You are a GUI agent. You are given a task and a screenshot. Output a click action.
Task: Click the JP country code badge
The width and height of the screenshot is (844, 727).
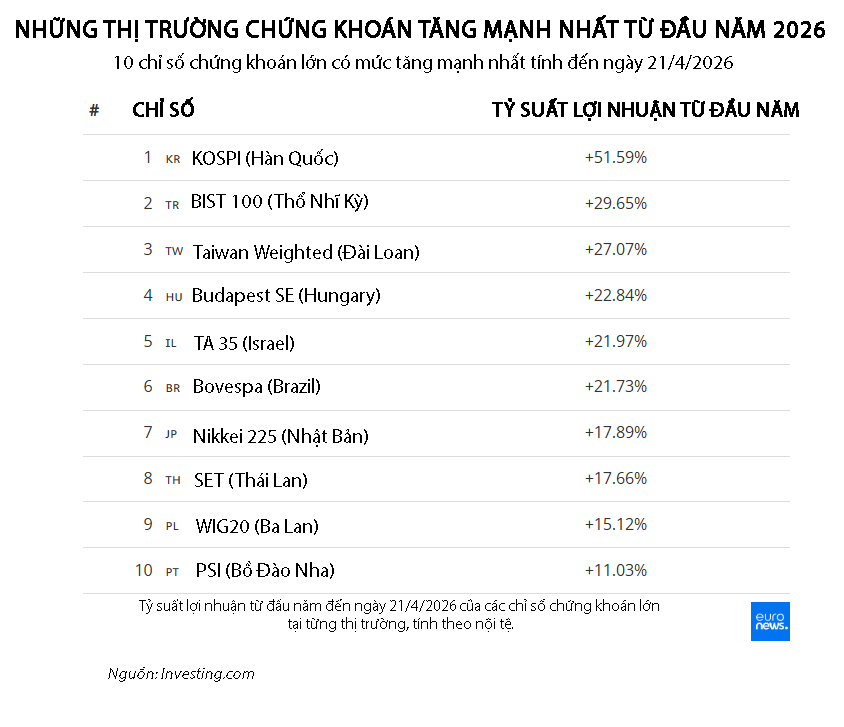coord(171,434)
